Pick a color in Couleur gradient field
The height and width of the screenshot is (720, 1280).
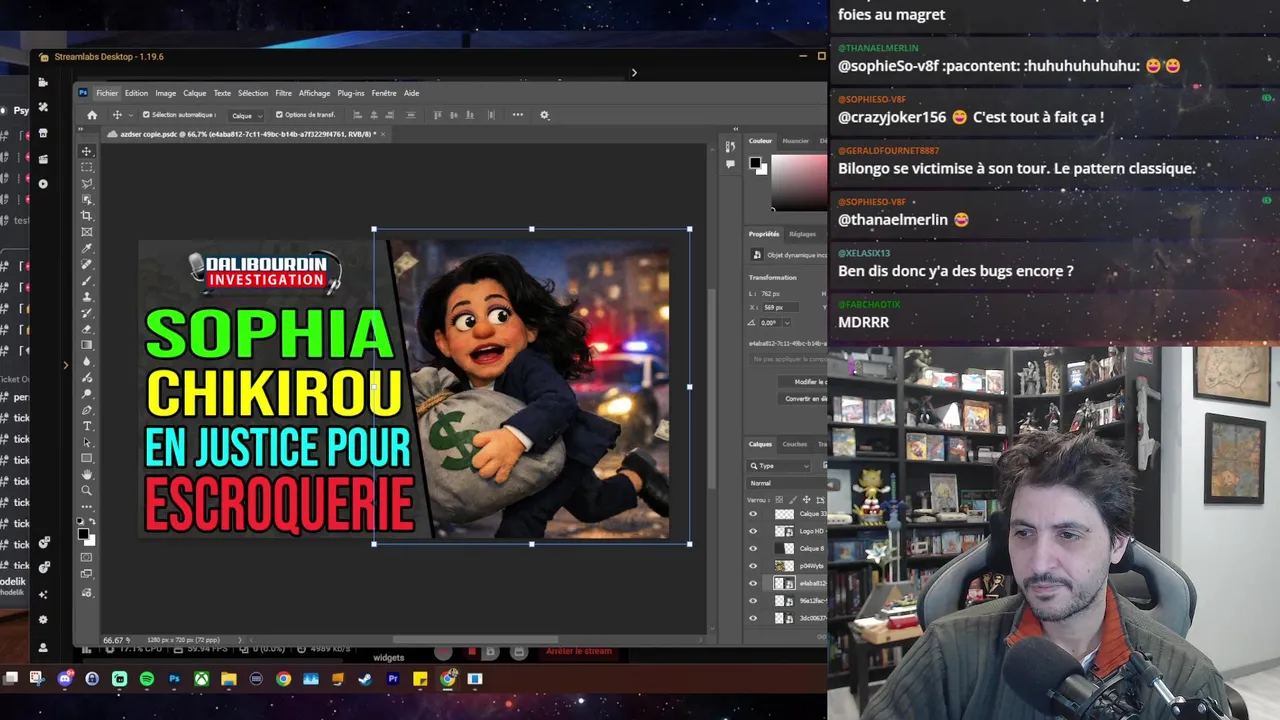800,182
